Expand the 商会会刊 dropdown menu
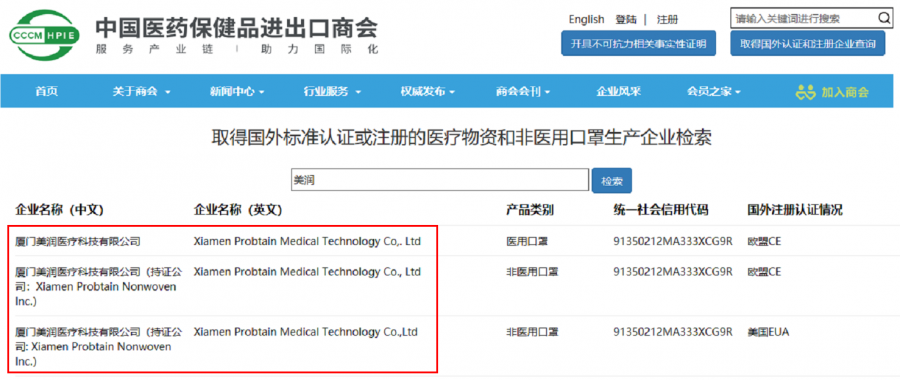This screenshot has width=900, height=380. 522,92
